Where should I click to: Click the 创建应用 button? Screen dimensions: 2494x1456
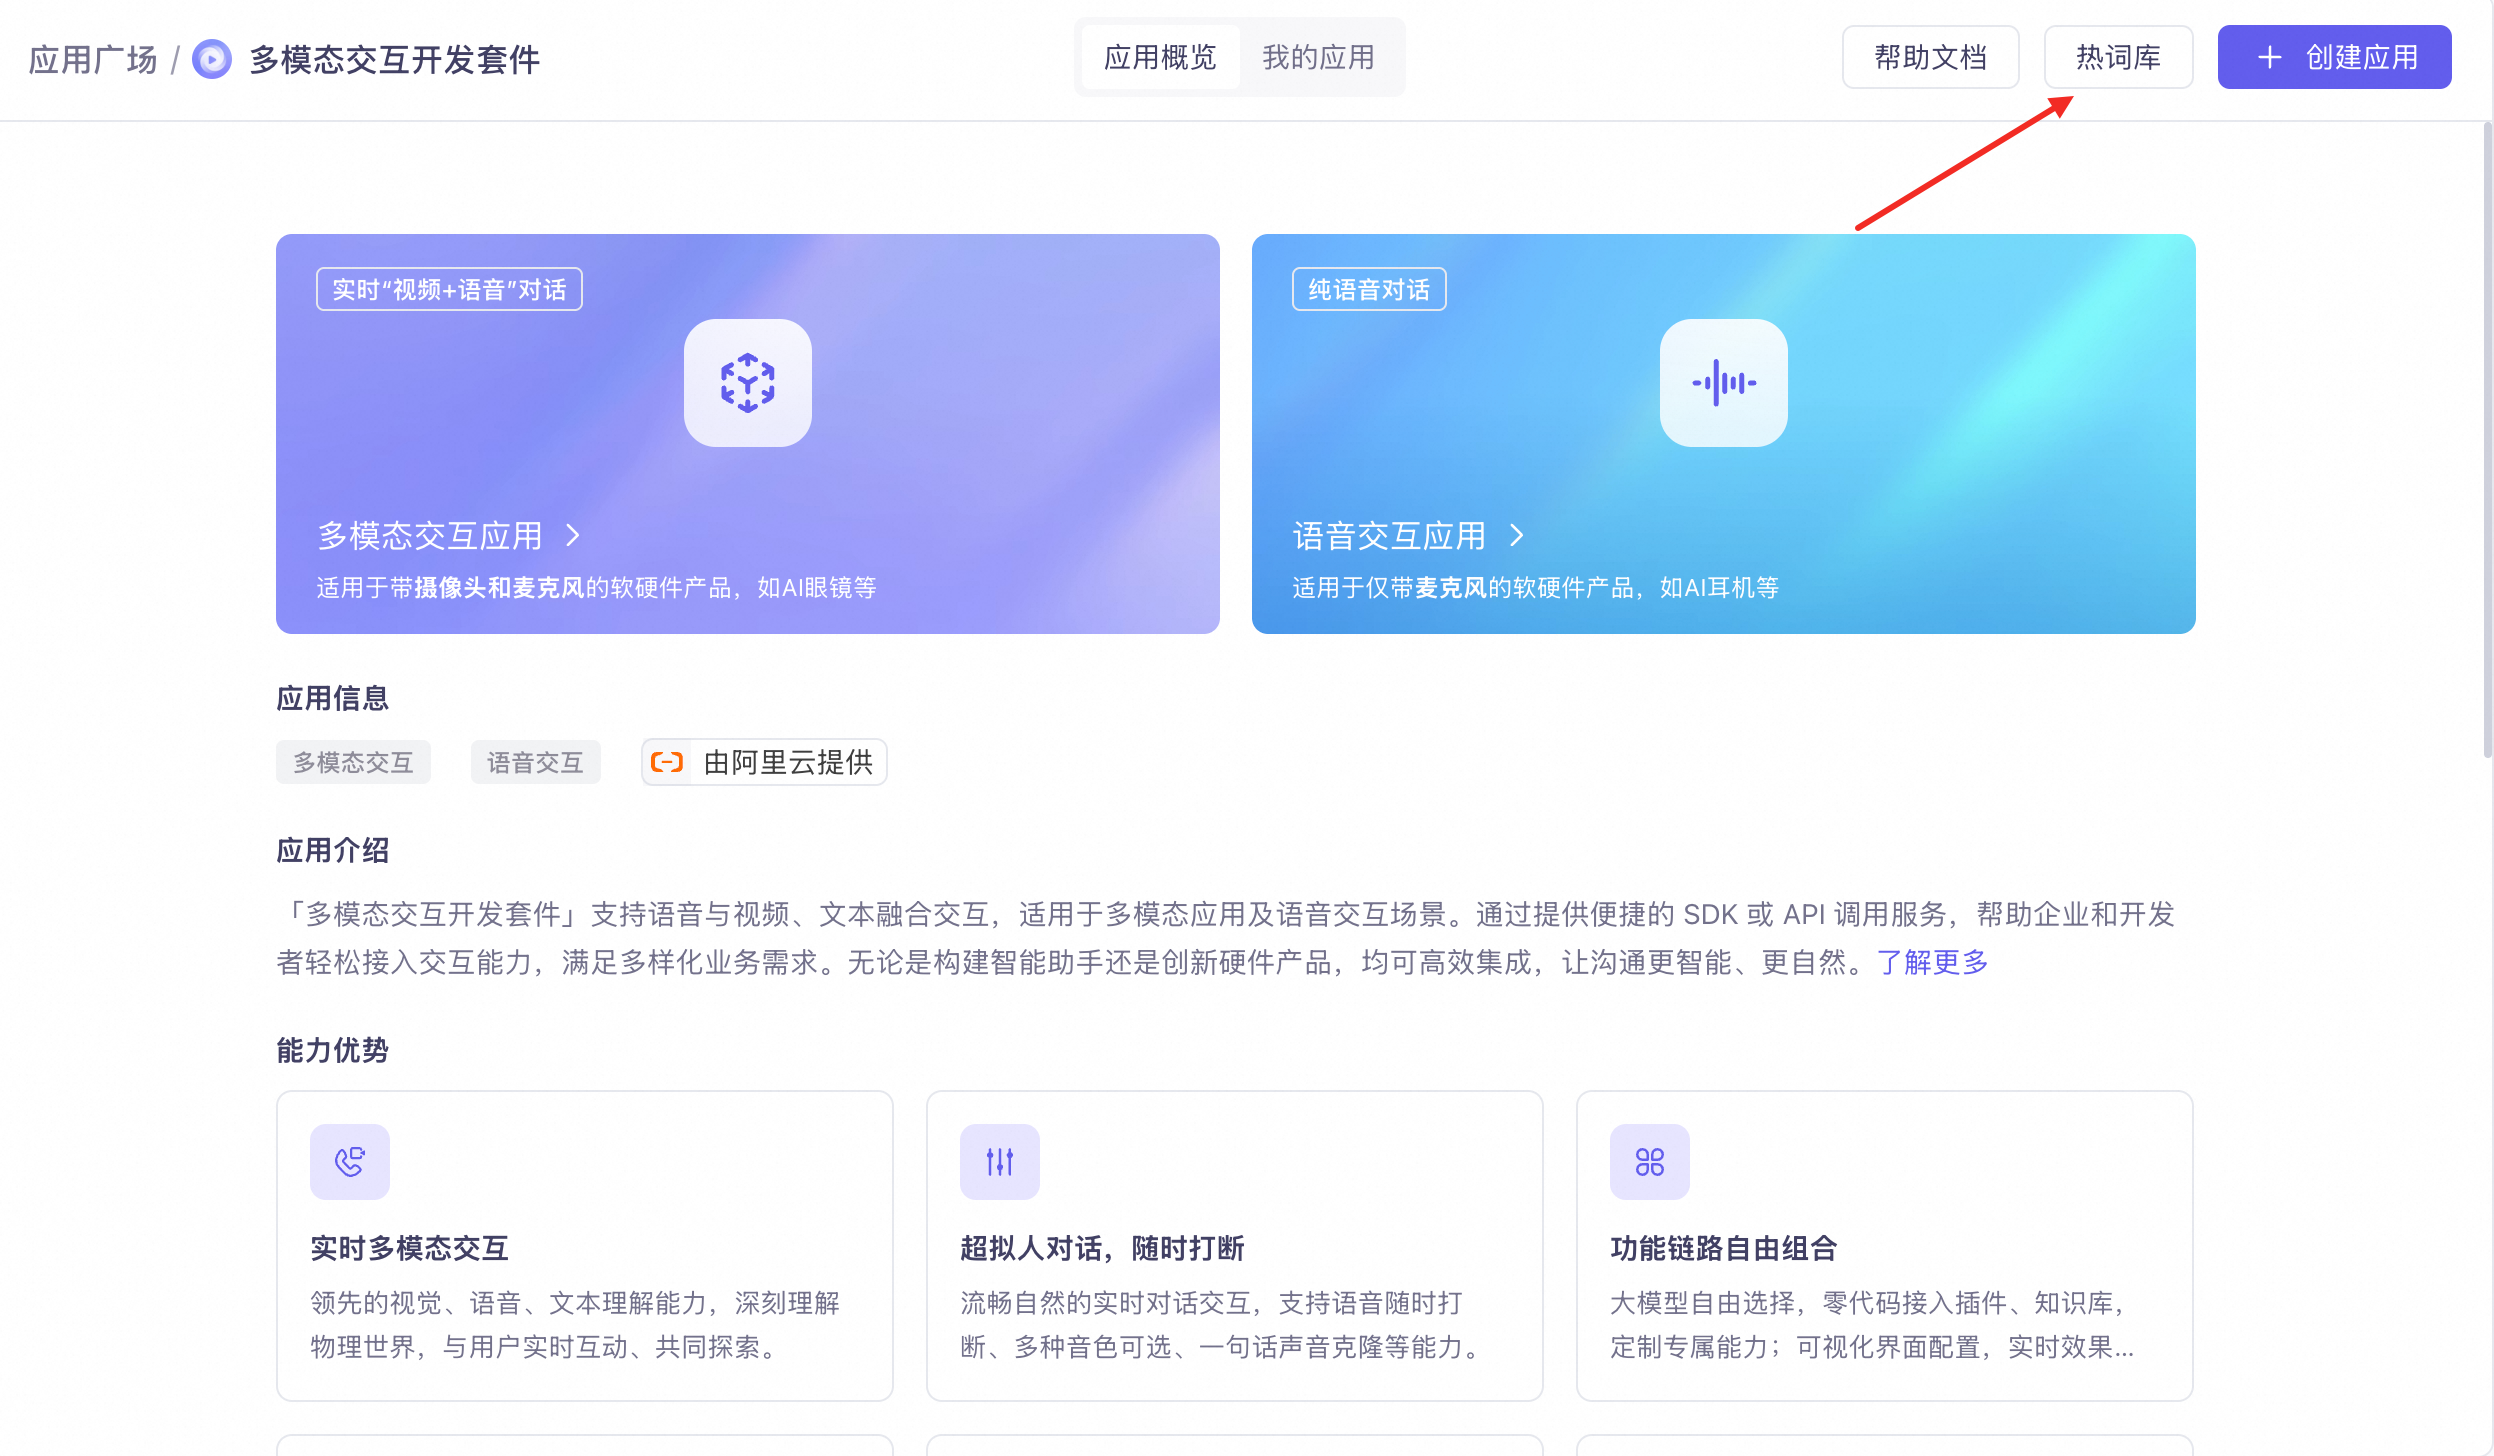pyautogui.click(x=2335, y=57)
